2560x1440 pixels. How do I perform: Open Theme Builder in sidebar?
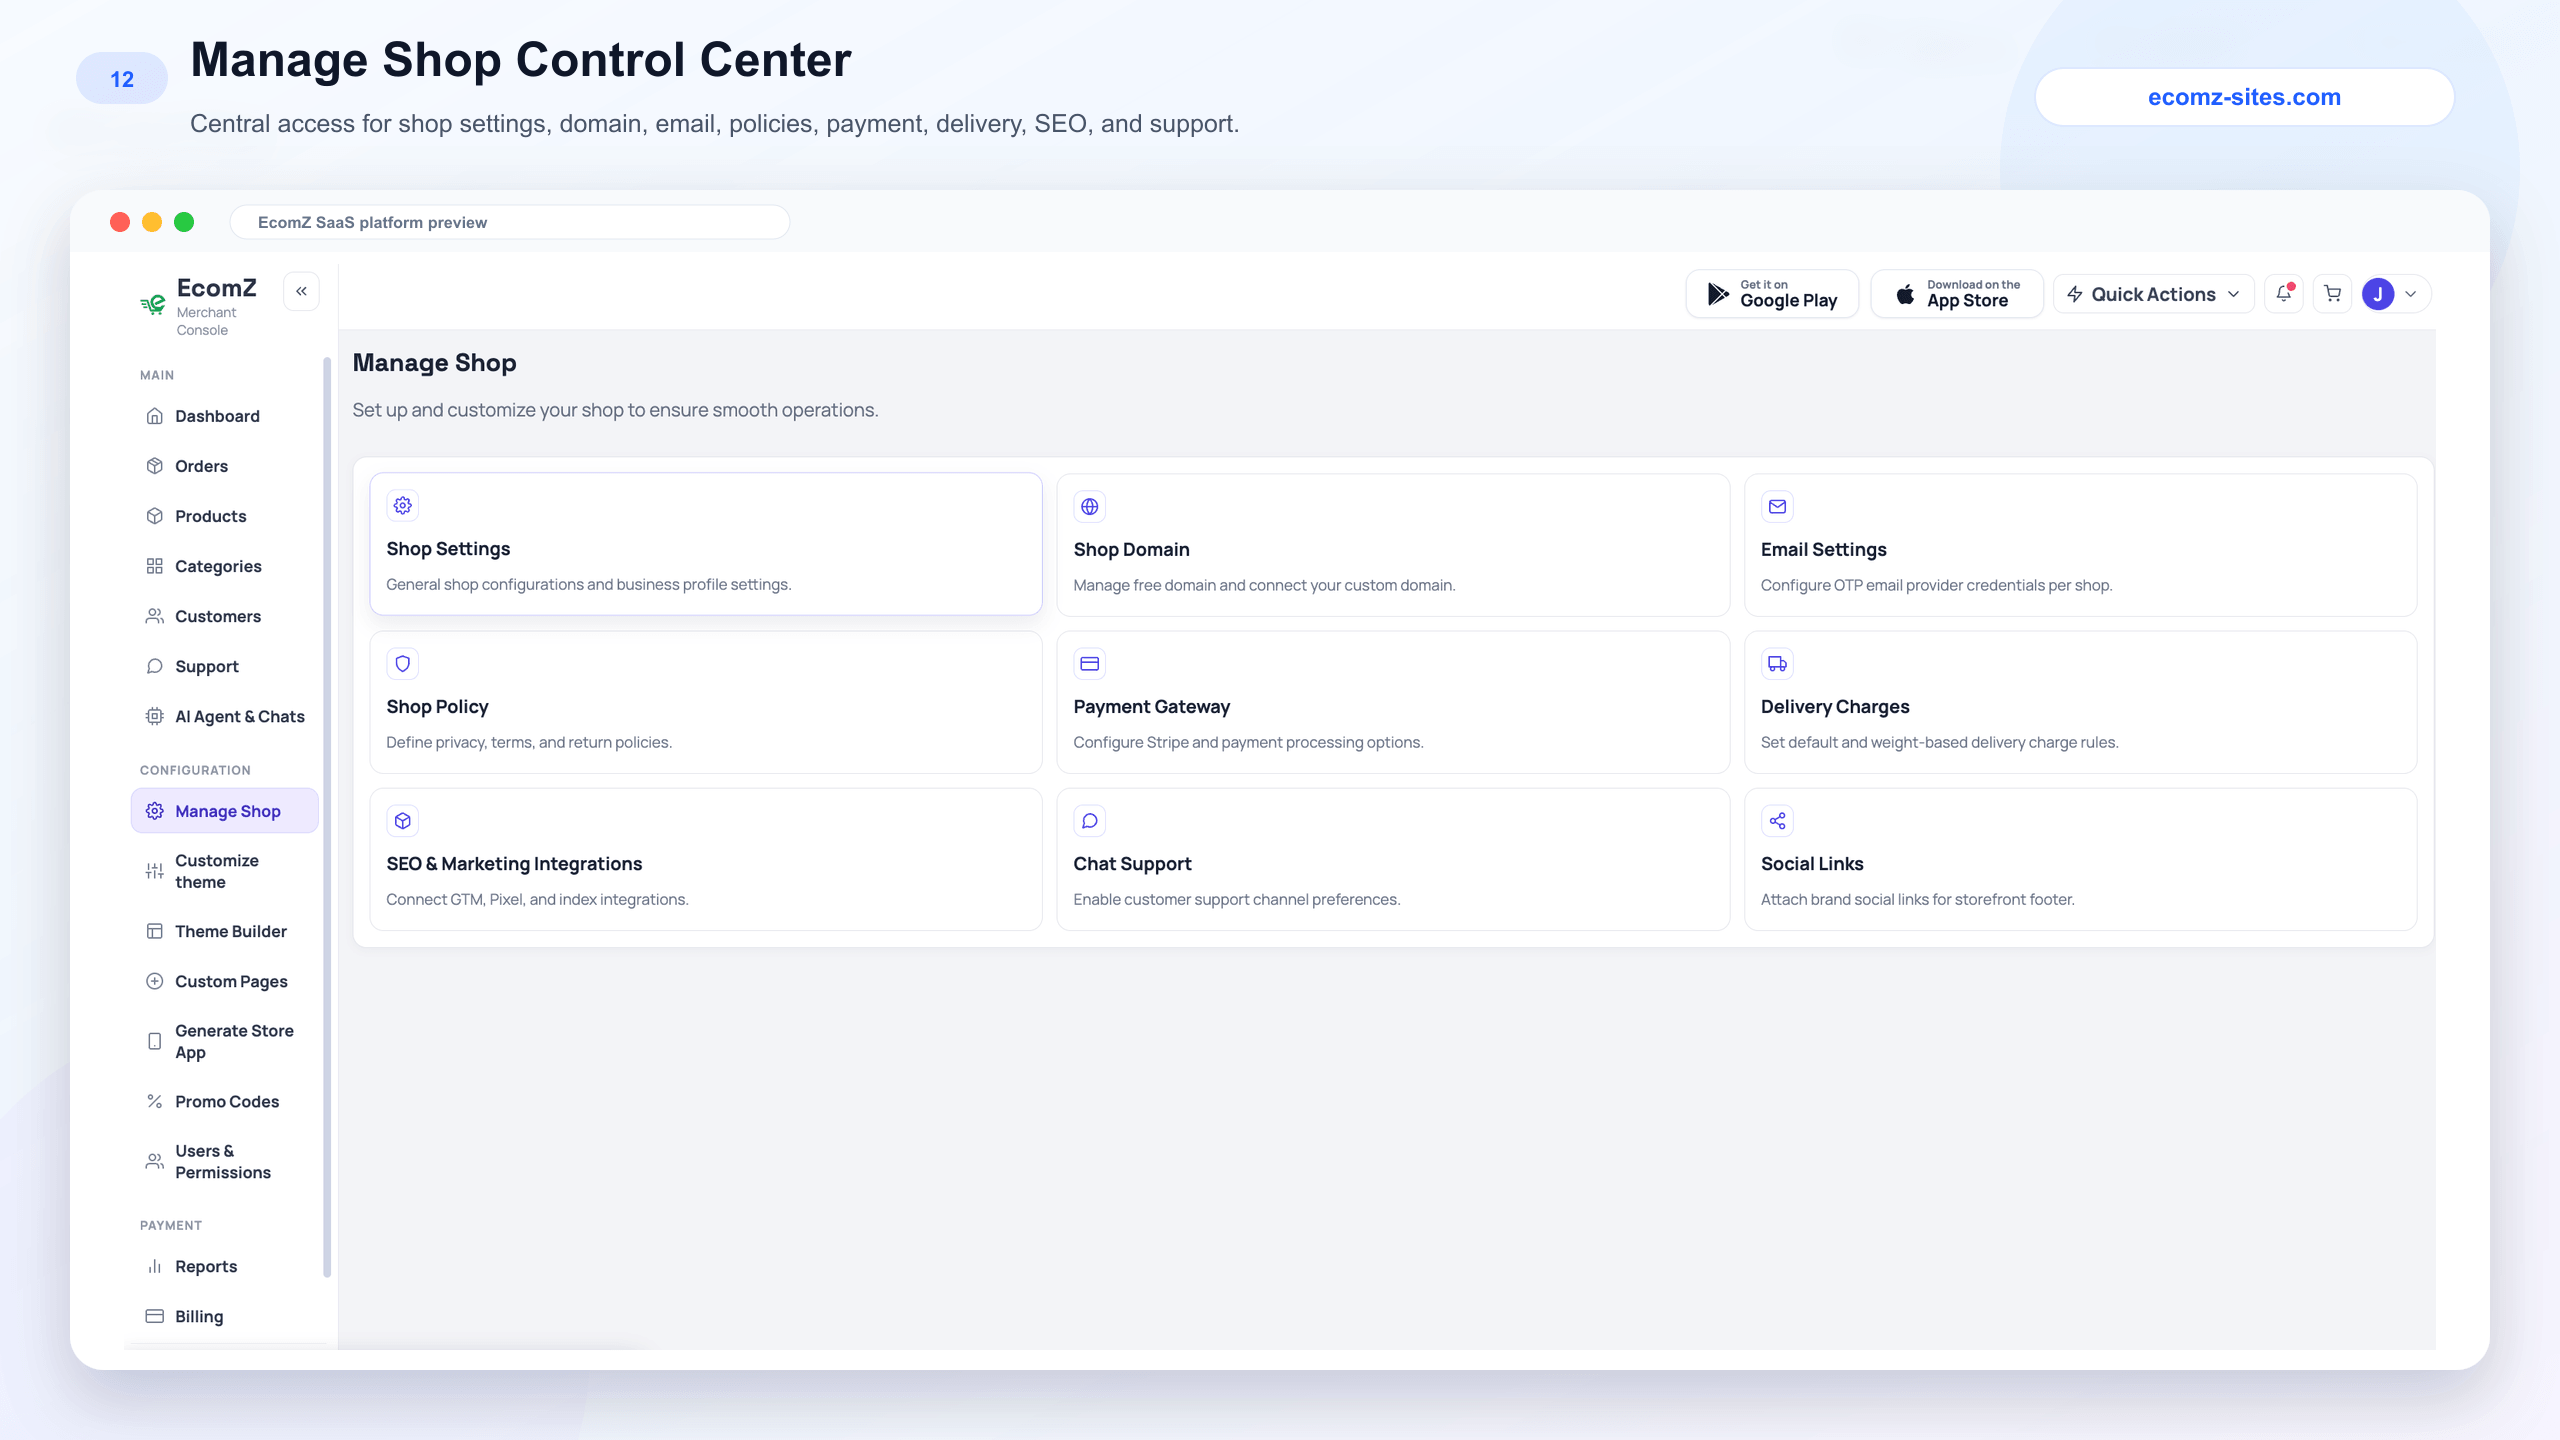[225, 931]
